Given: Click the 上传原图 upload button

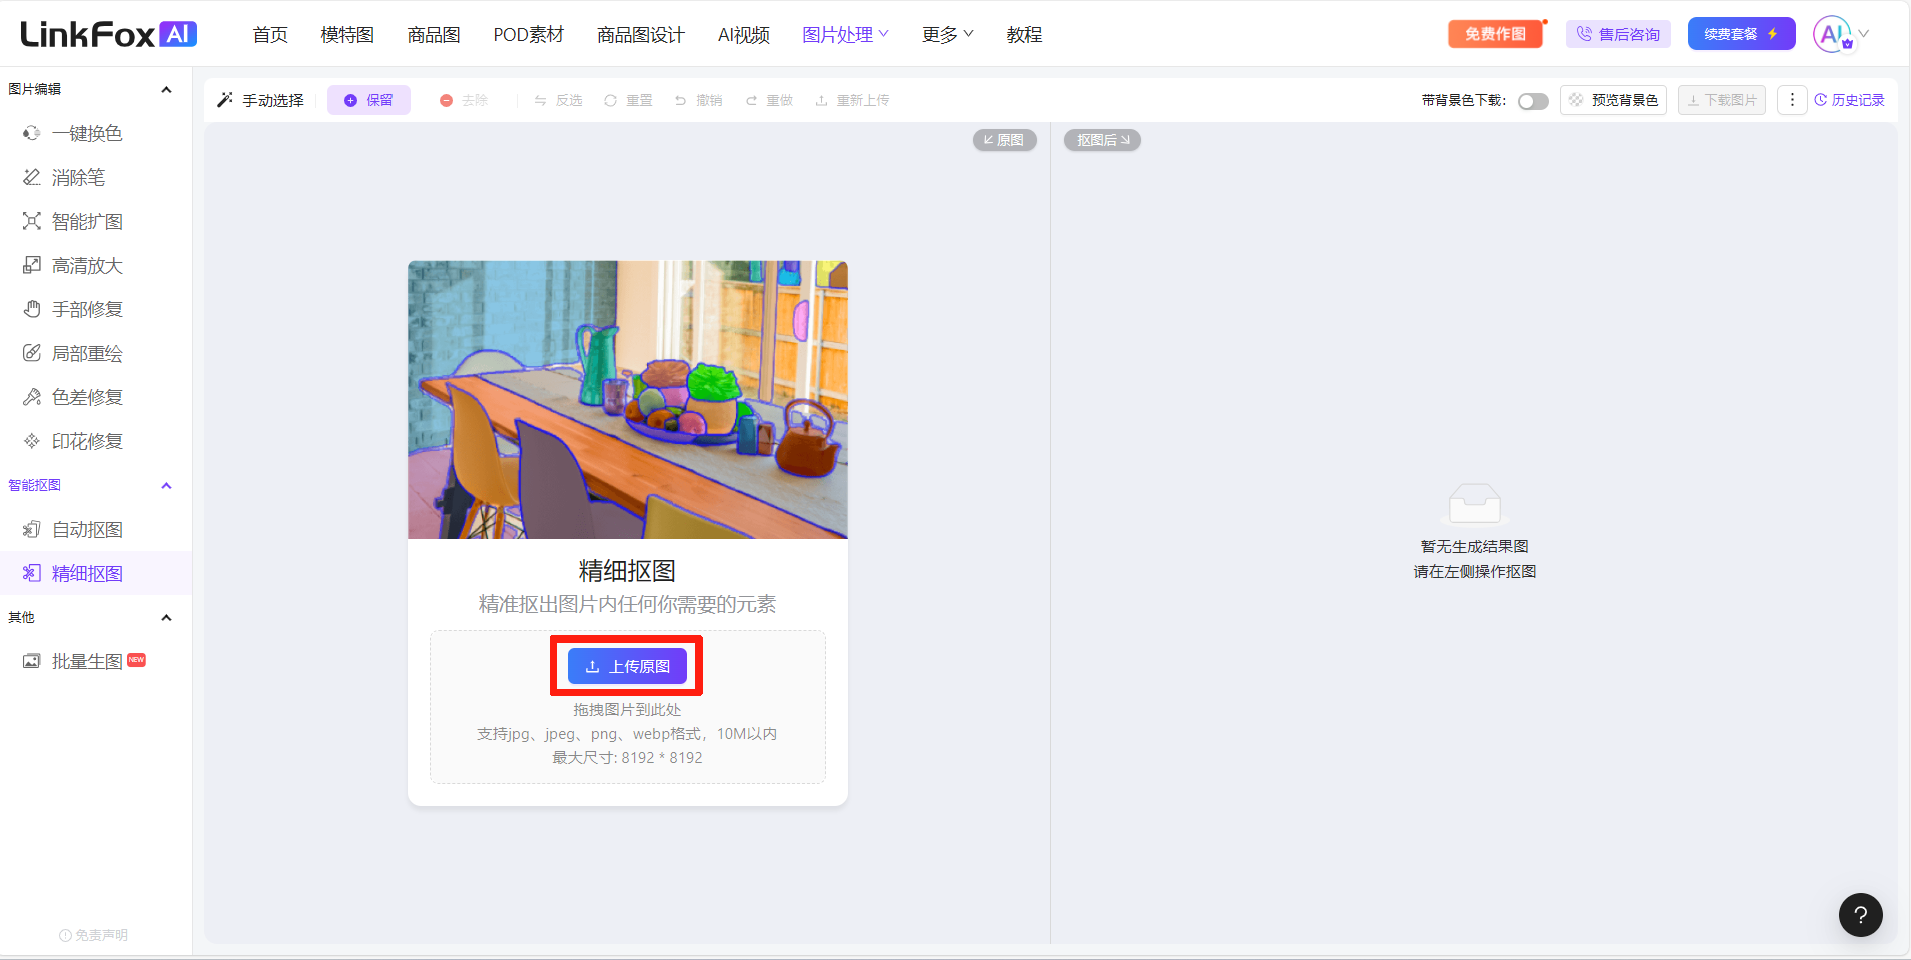Looking at the screenshot, I should click(627, 666).
